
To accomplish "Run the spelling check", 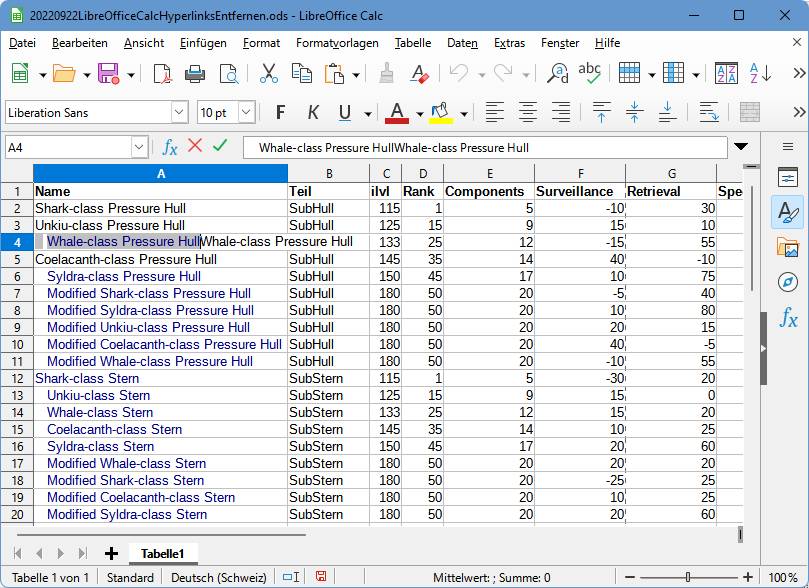I will (590, 74).
